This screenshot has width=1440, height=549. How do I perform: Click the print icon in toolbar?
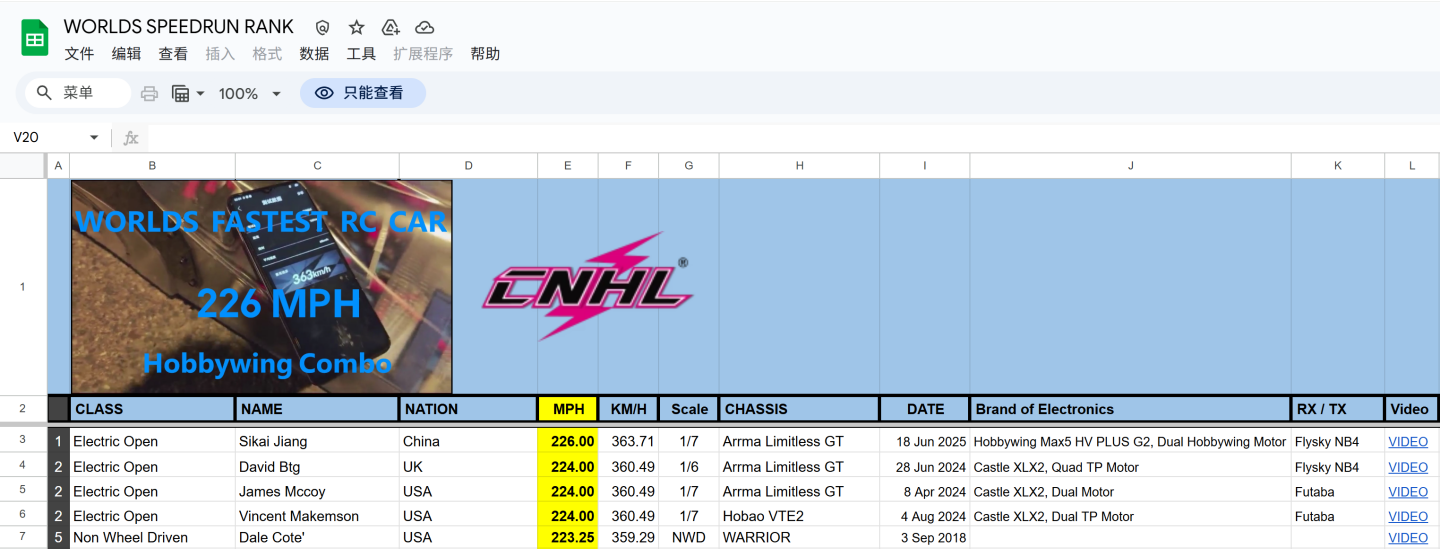149,93
